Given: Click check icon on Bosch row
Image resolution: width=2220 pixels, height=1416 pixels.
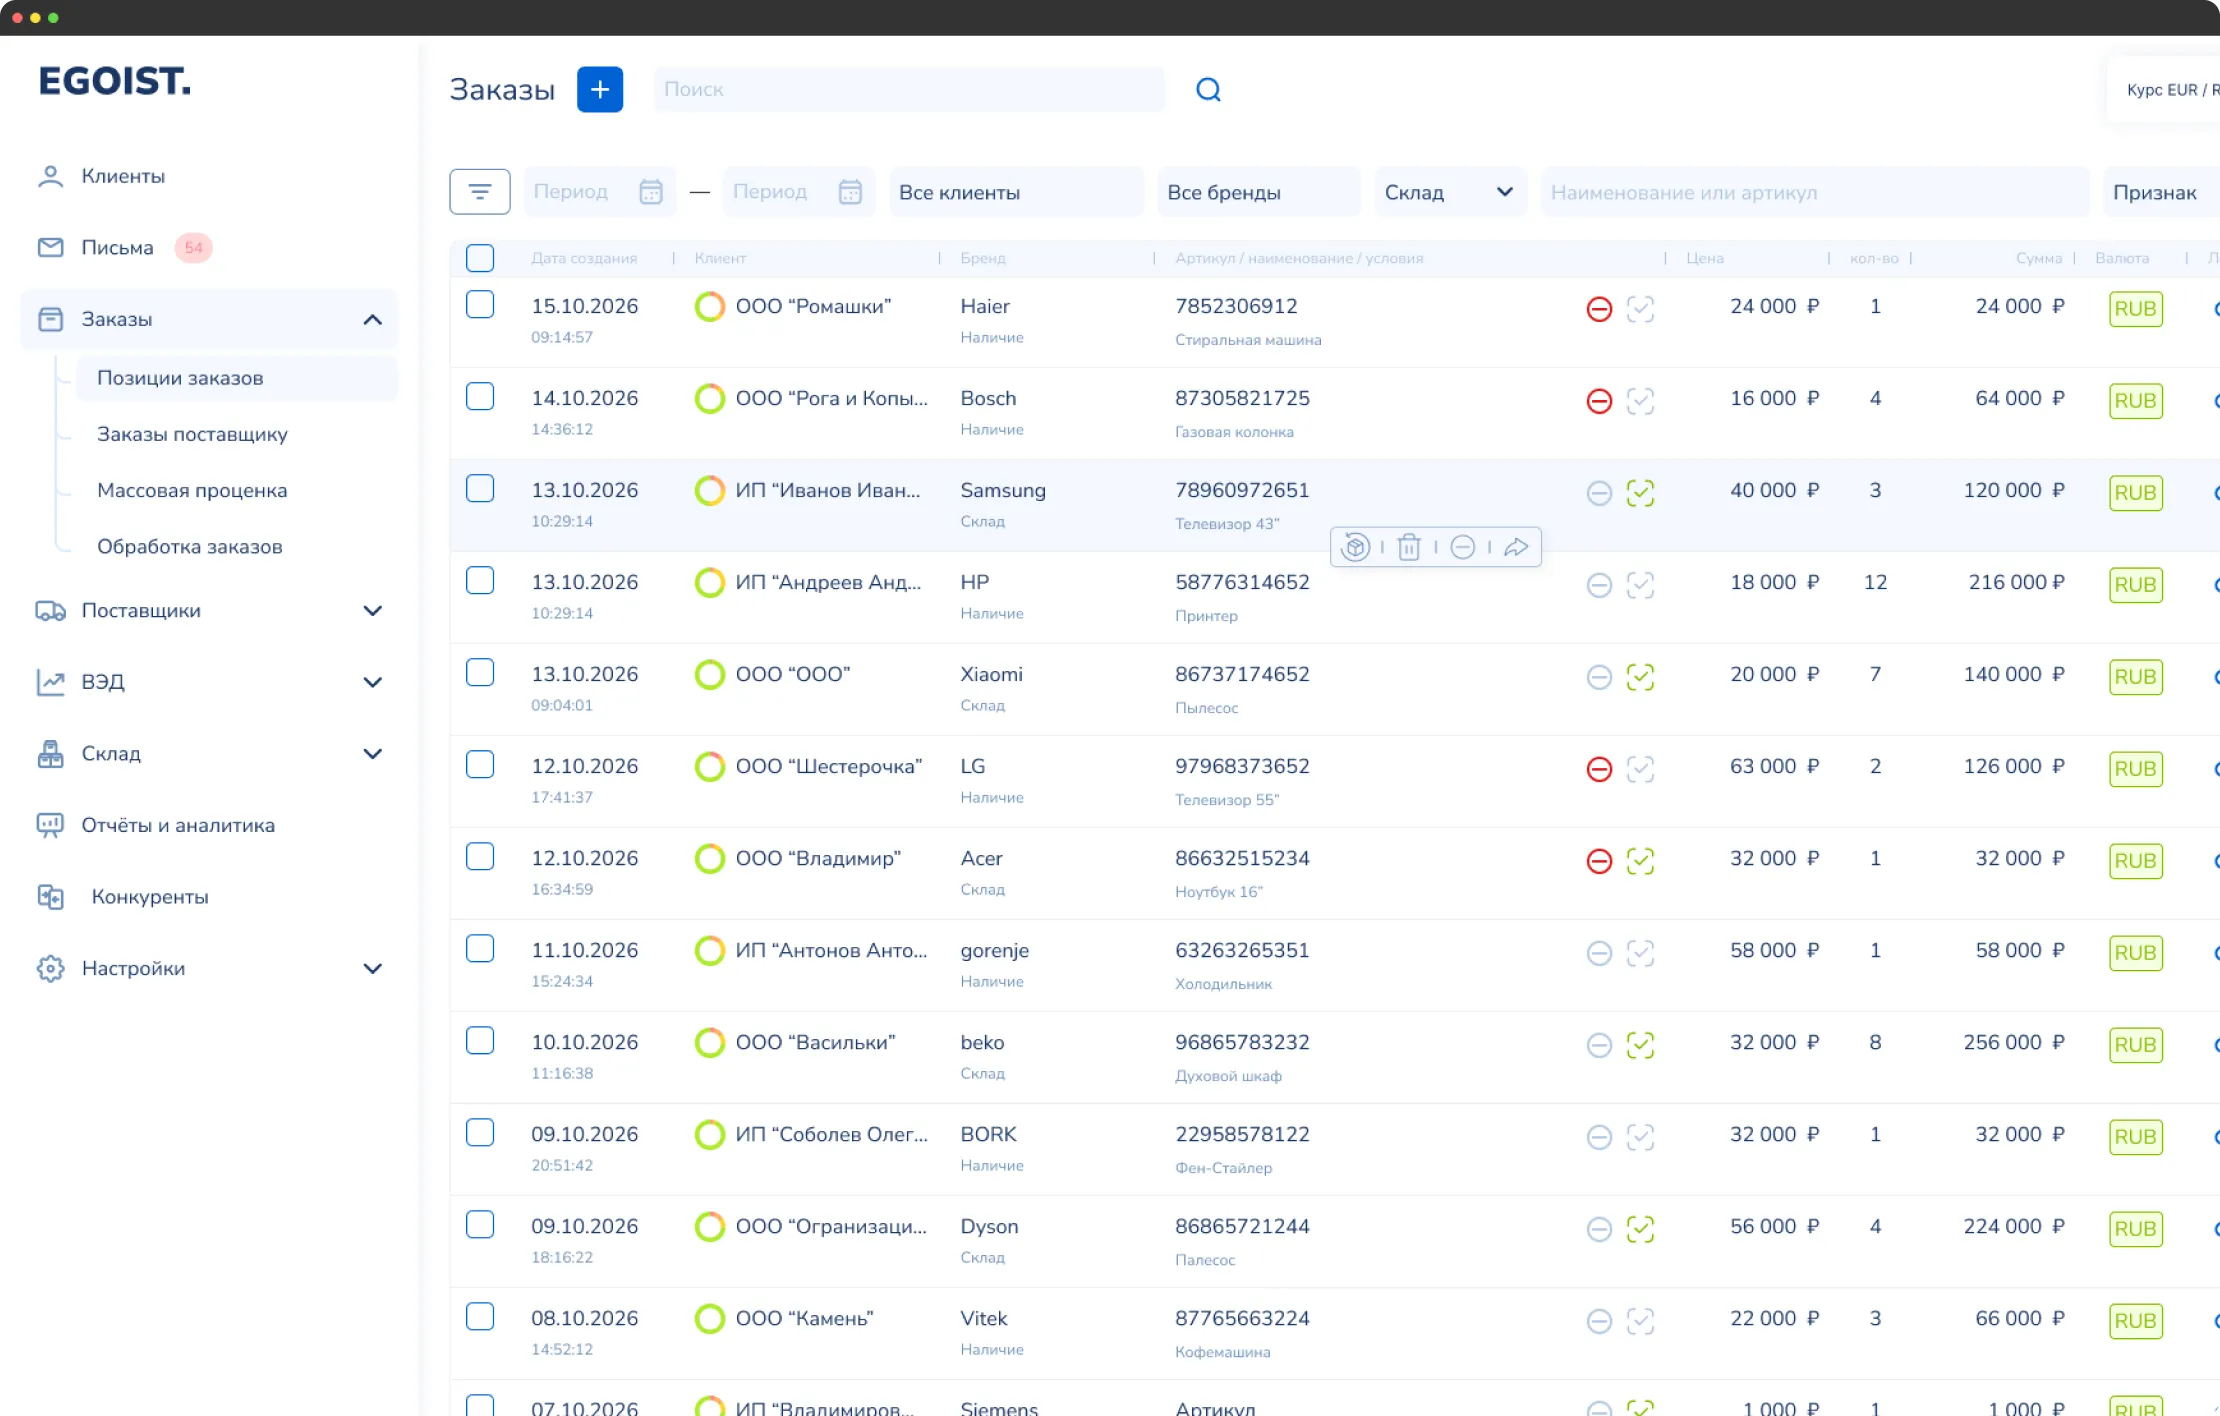Looking at the screenshot, I should point(1640,401).
